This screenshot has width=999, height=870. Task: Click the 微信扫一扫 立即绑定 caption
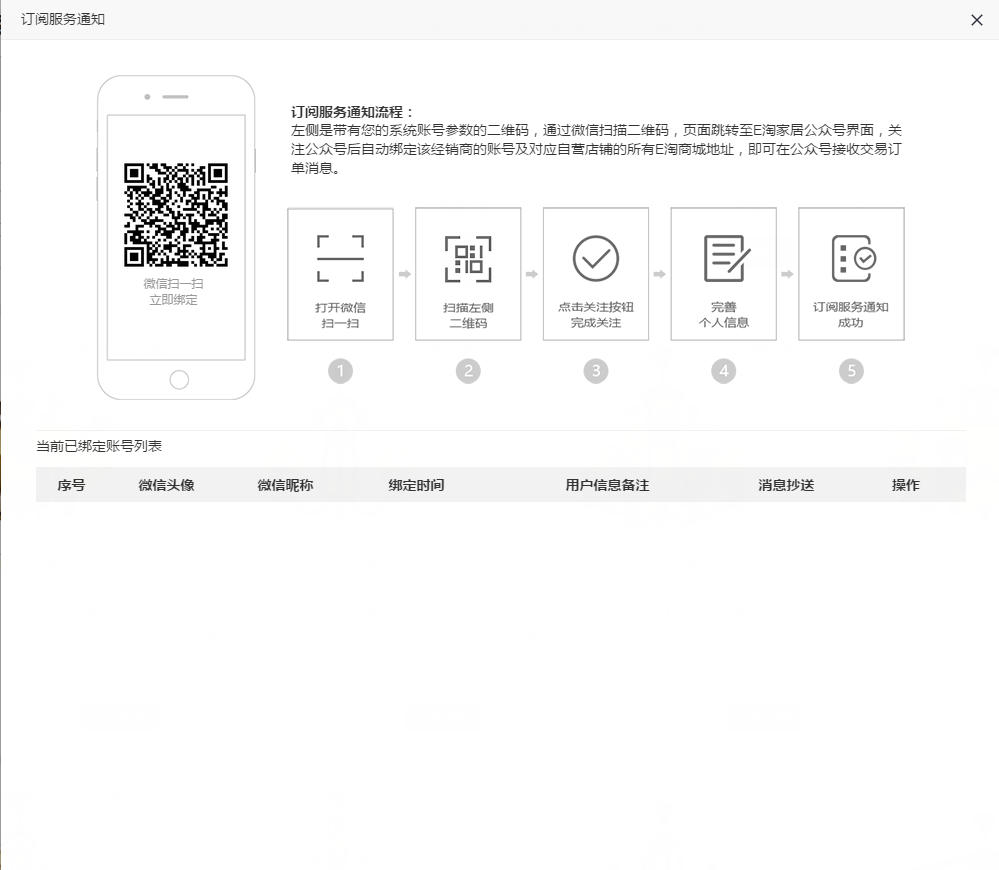173,292
